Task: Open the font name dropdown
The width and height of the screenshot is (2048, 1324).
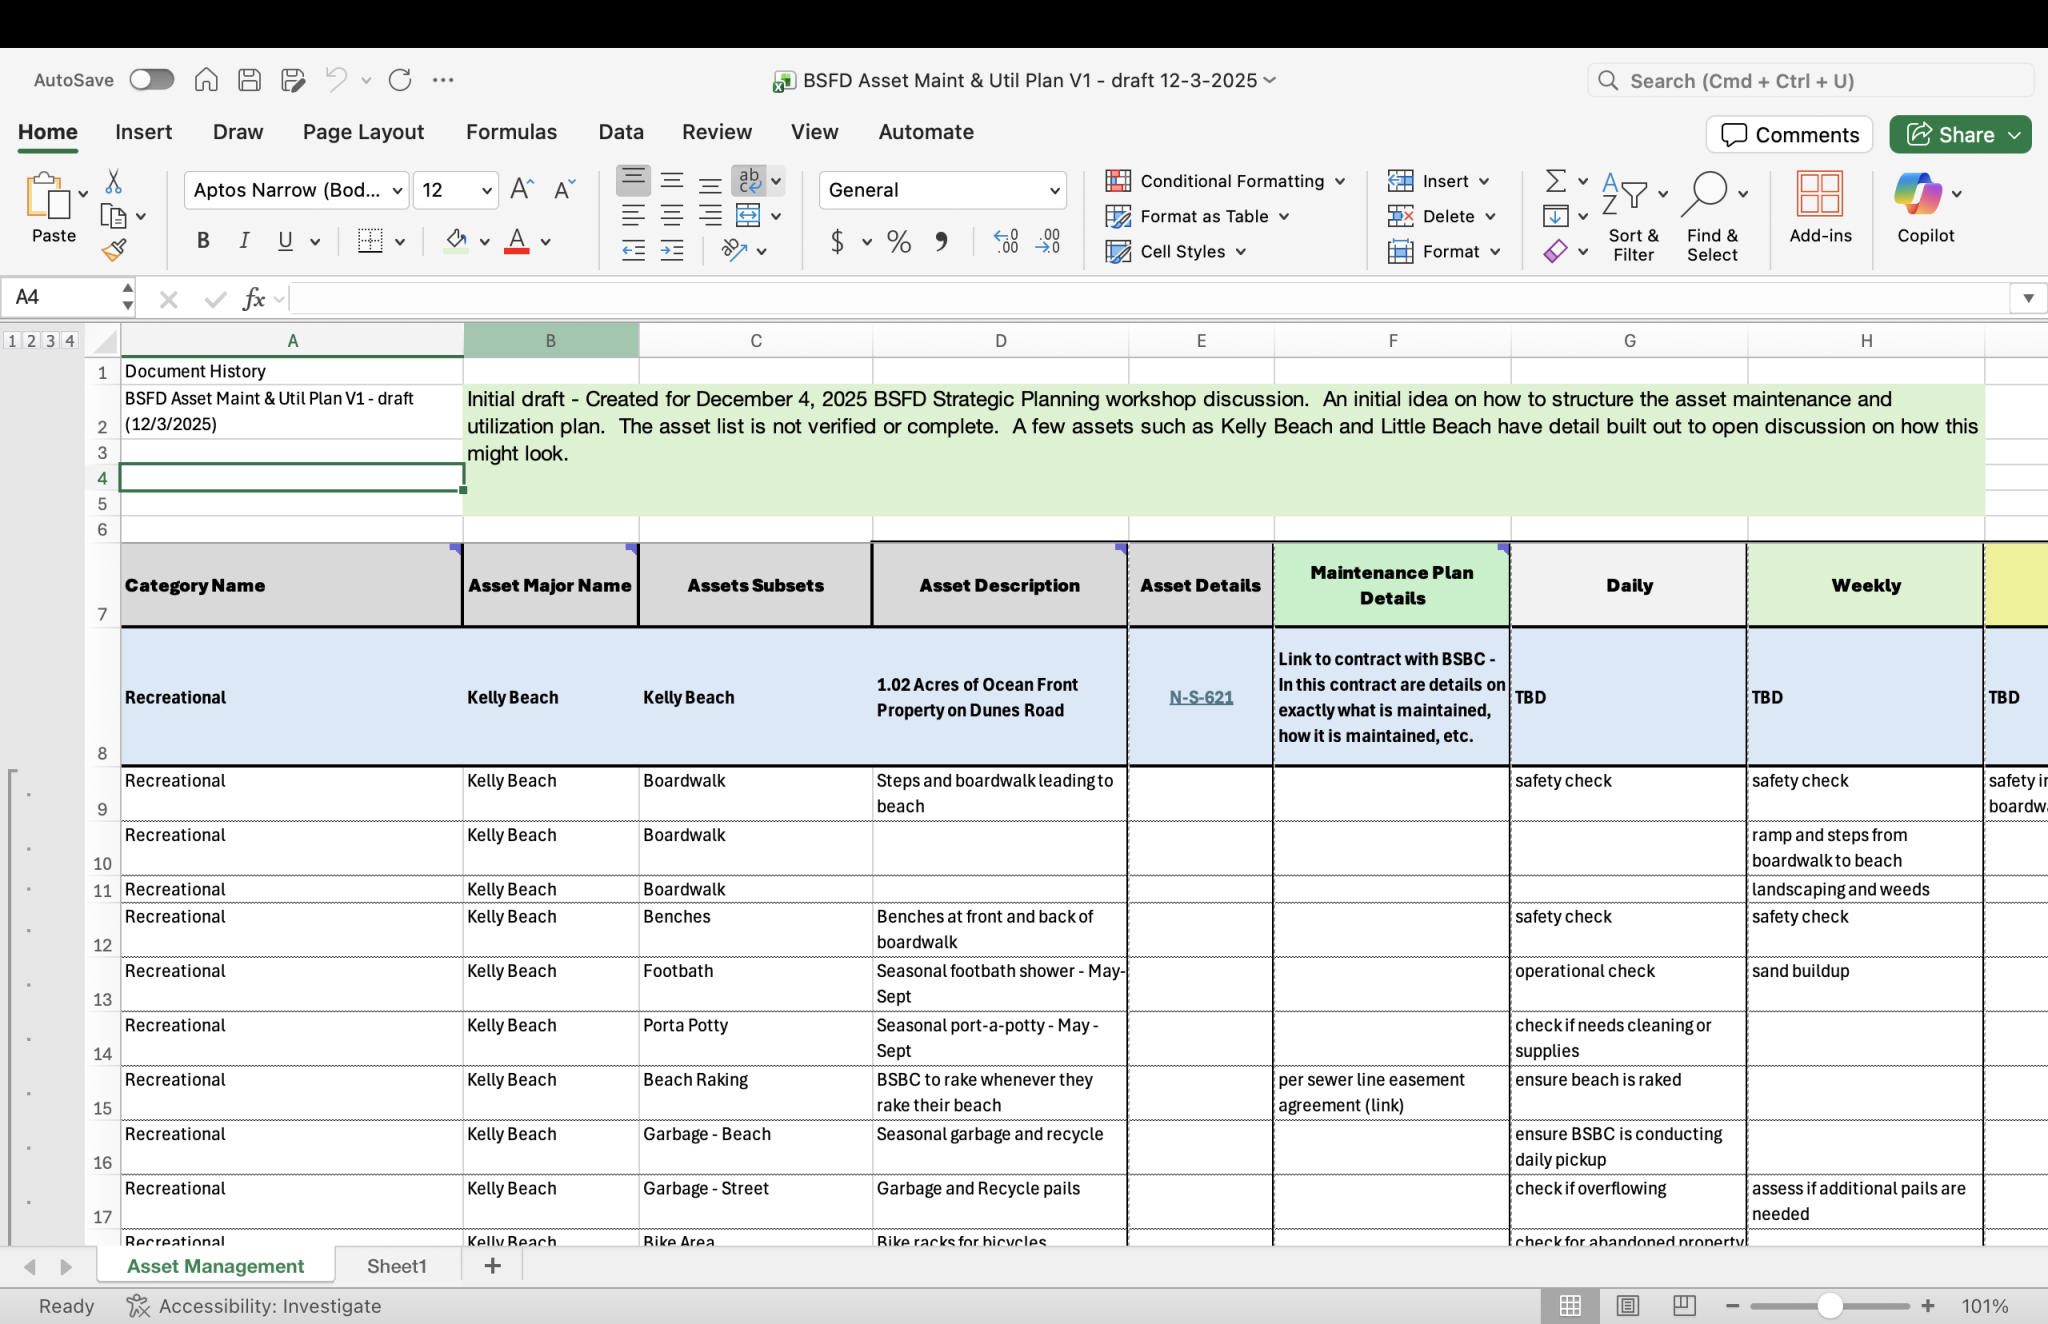Action: 397,190
